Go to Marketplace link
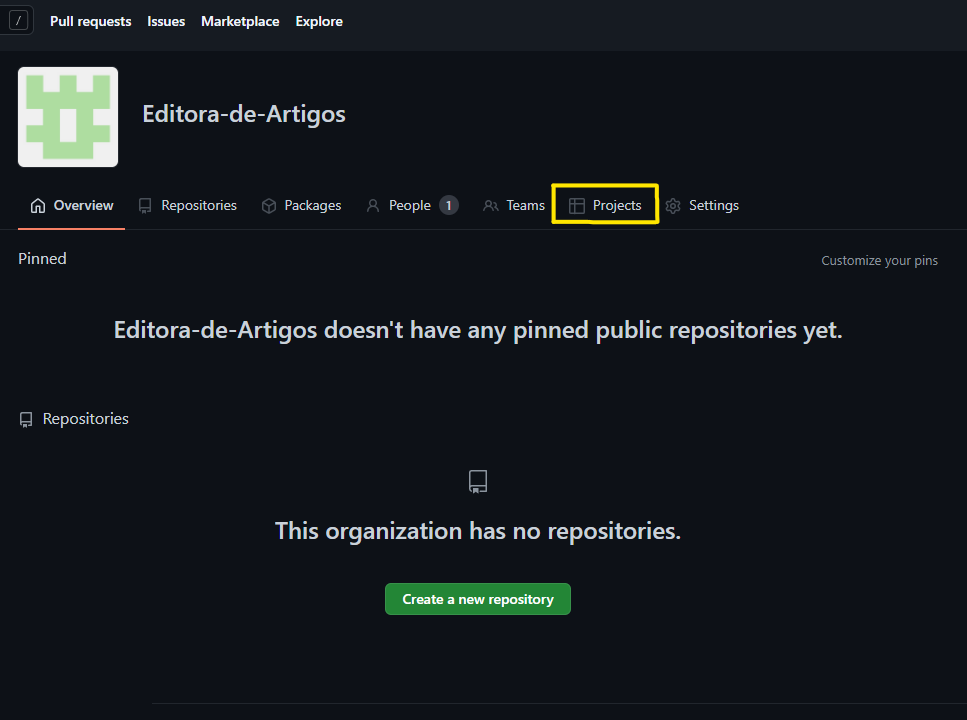 pos(240,22)
